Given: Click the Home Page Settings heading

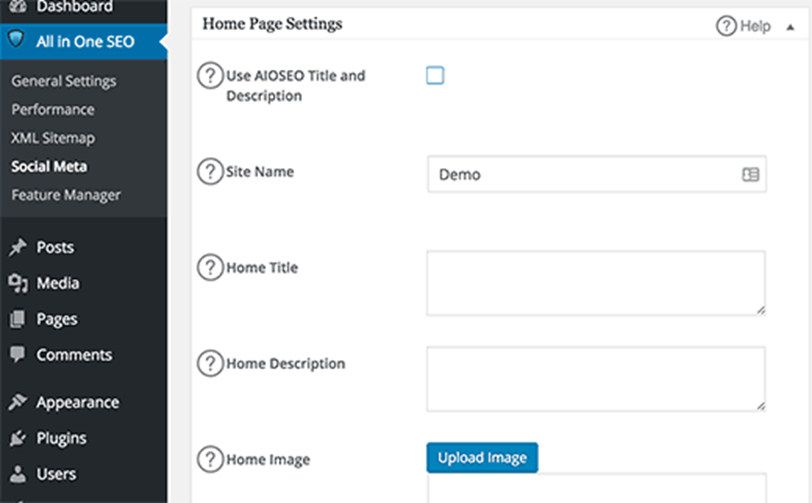Looking at the screenshot, I should pyautogui.click(x=272, y=24).
